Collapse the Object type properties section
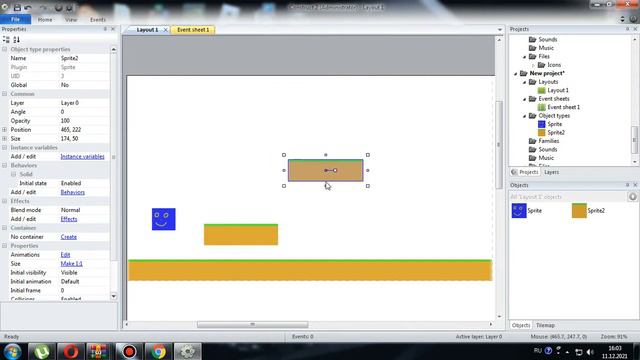This screenshot has height=360, width=640. click(x=4, y=49)
